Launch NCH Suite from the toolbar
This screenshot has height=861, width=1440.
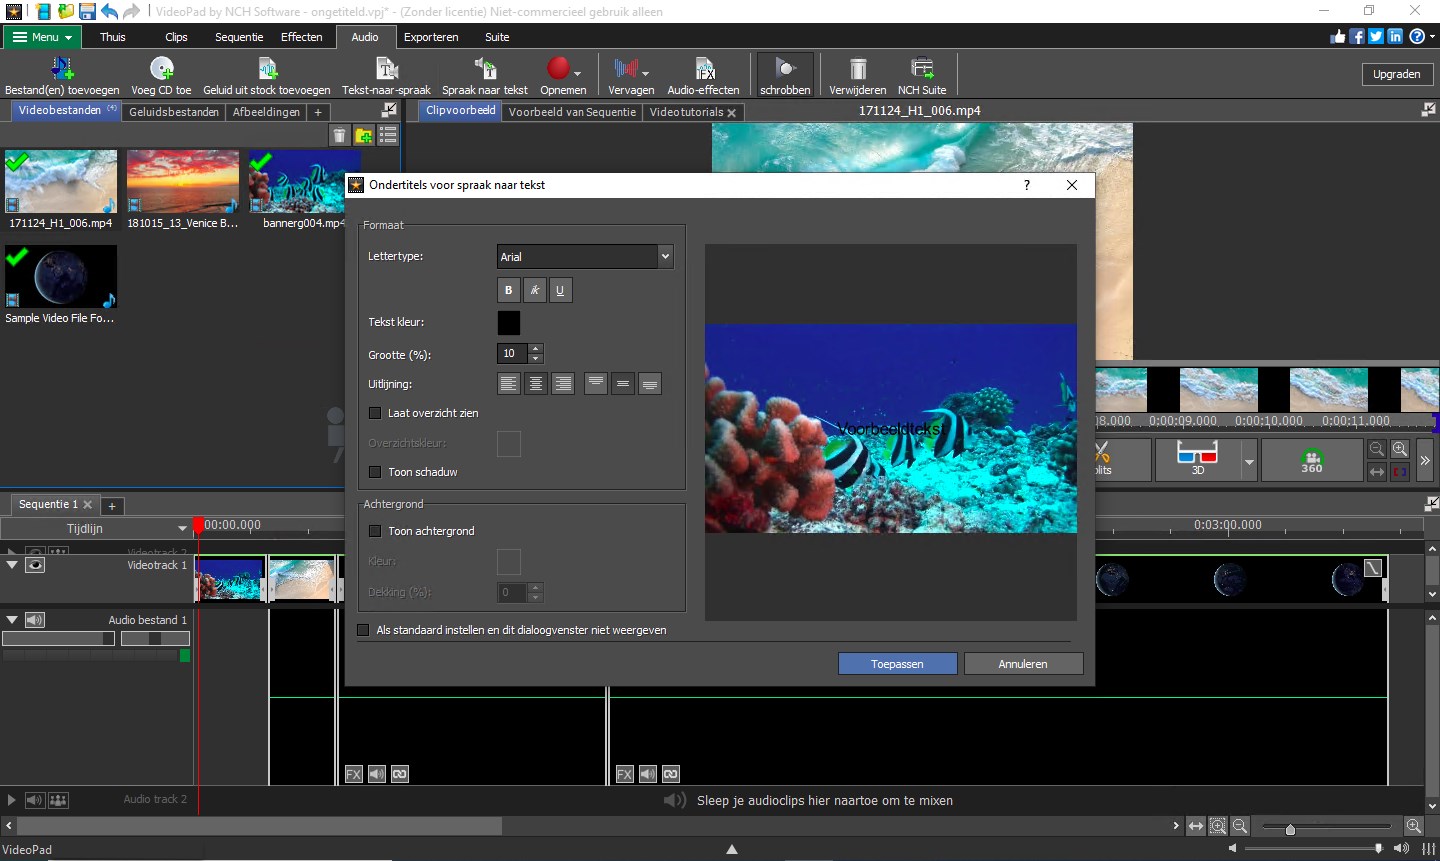[x=921, y=73]
